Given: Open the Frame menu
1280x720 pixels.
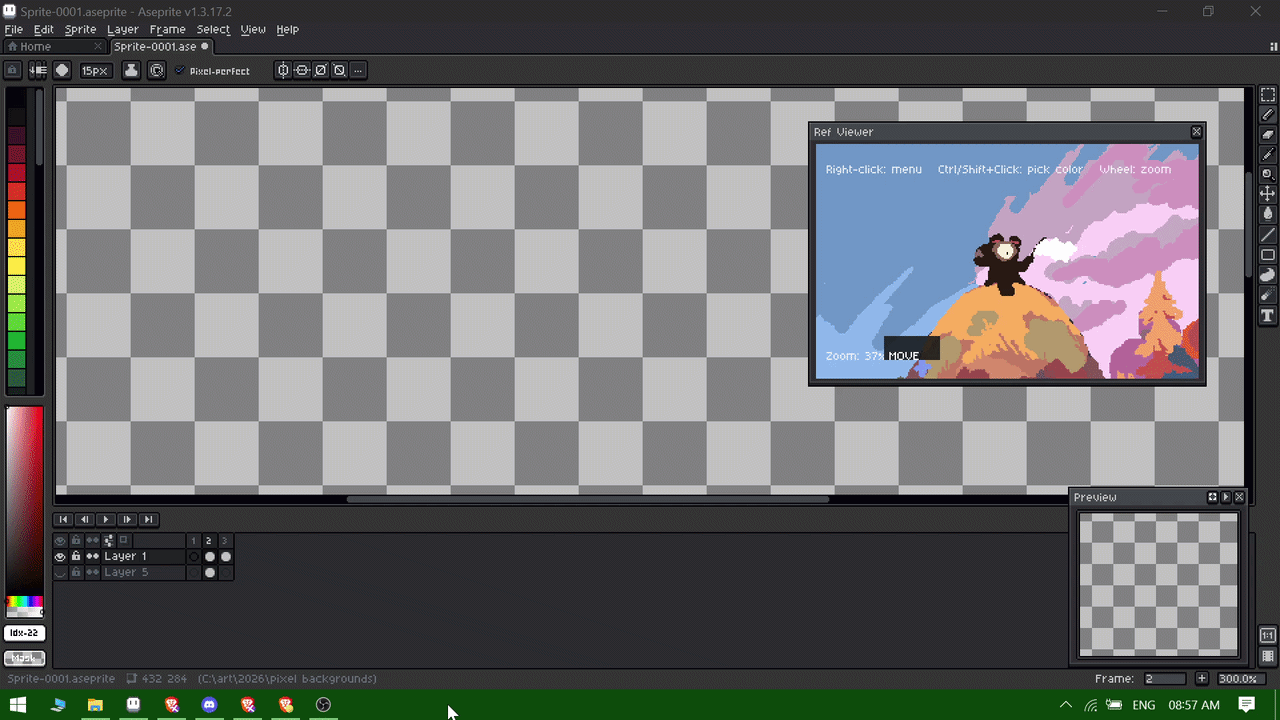Looking at the screenshot, I should point(167,30).
